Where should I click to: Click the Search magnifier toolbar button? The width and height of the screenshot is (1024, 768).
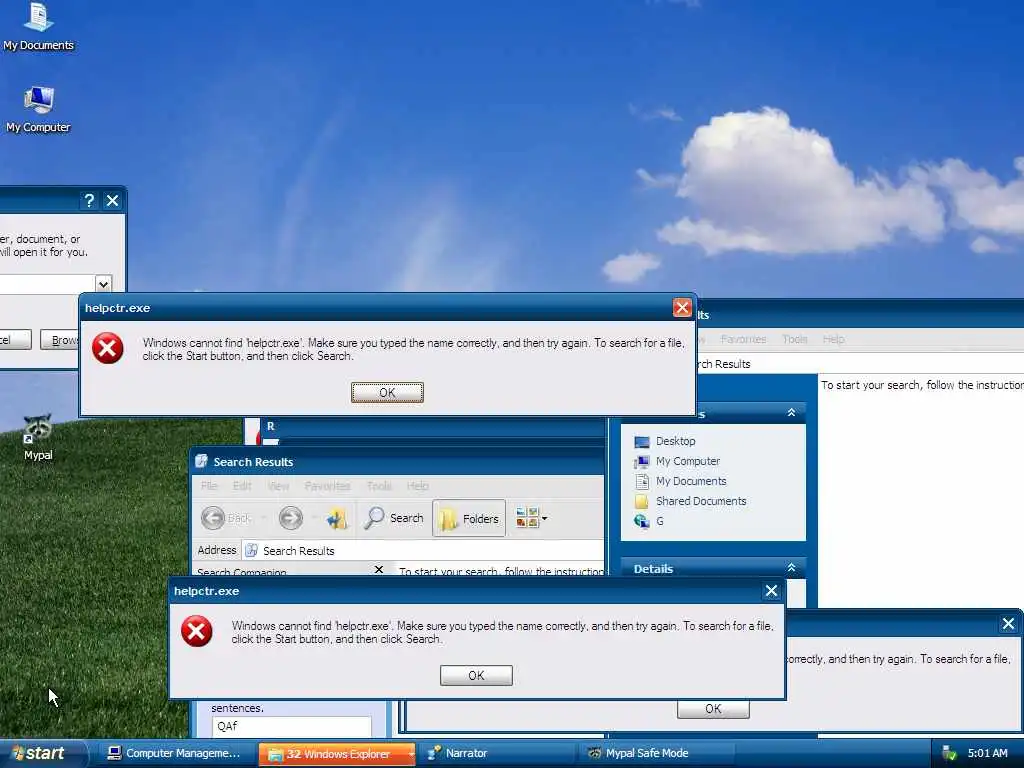tap(393, 518)
